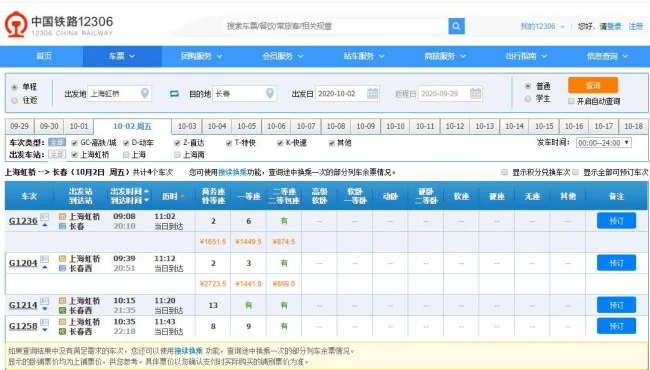Click the stops list icon next to G1258
650x370 pixels.
pyautogui.click(x=44, y=322)
